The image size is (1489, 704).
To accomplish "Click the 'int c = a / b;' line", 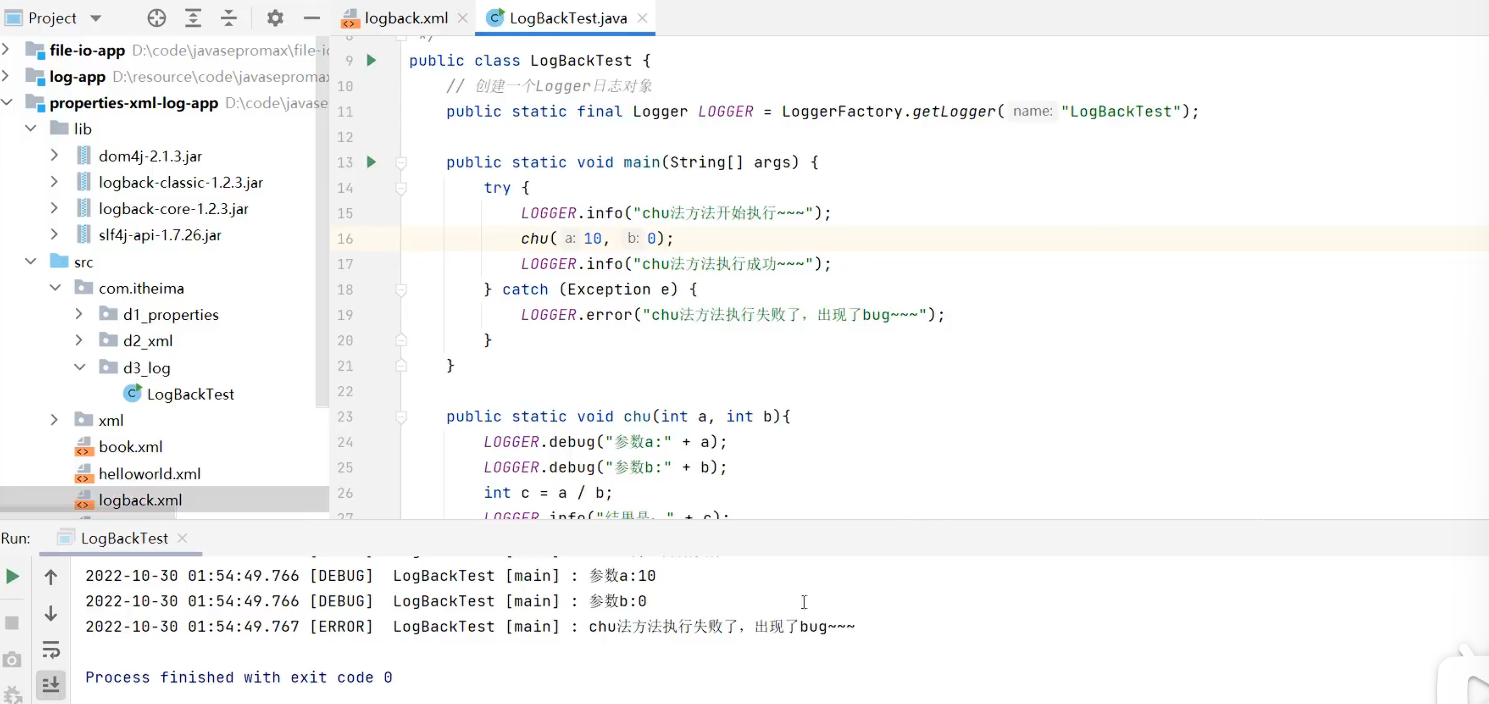I will coord(548,492).
